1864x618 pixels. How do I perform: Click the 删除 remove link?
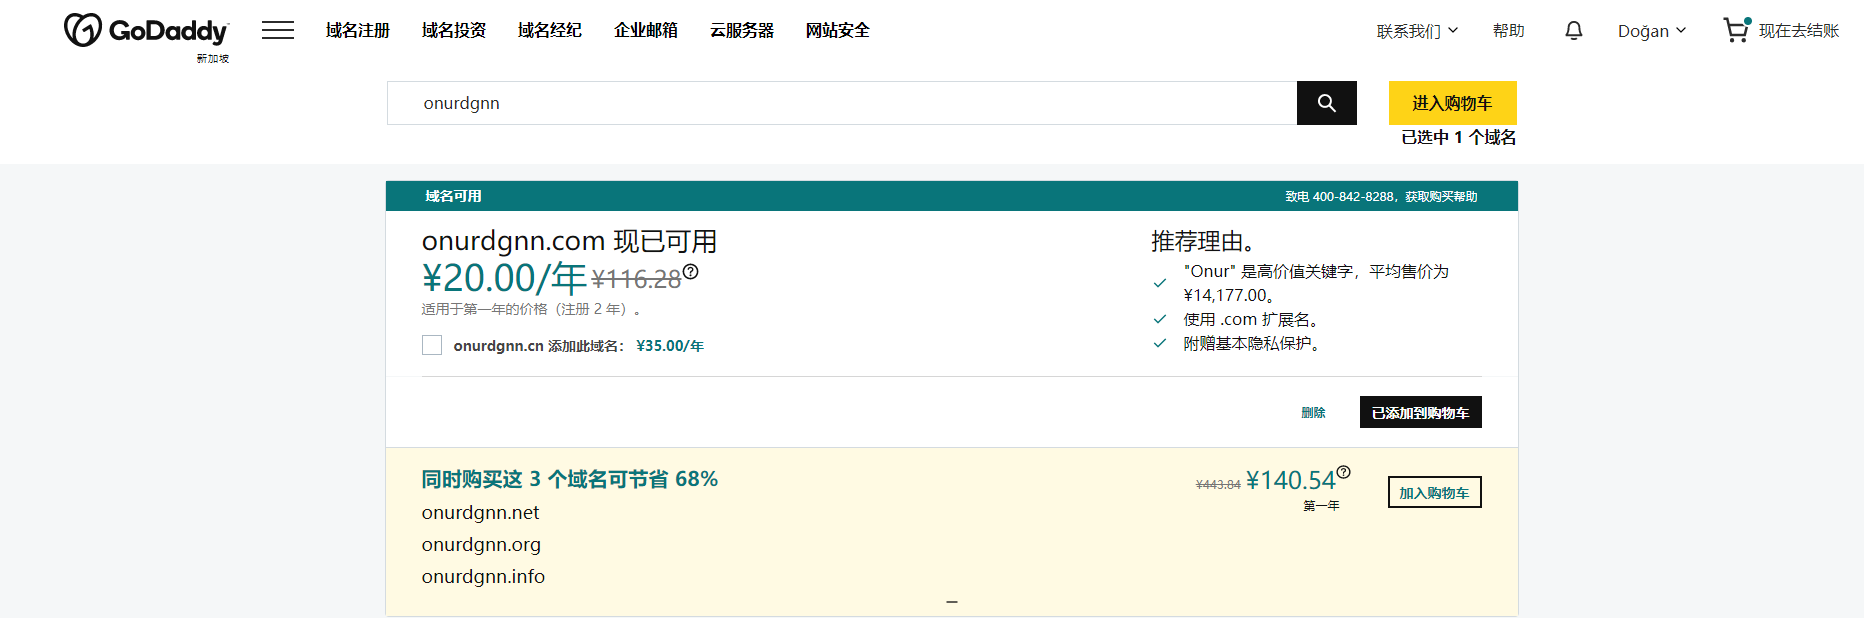(1313, 413)
